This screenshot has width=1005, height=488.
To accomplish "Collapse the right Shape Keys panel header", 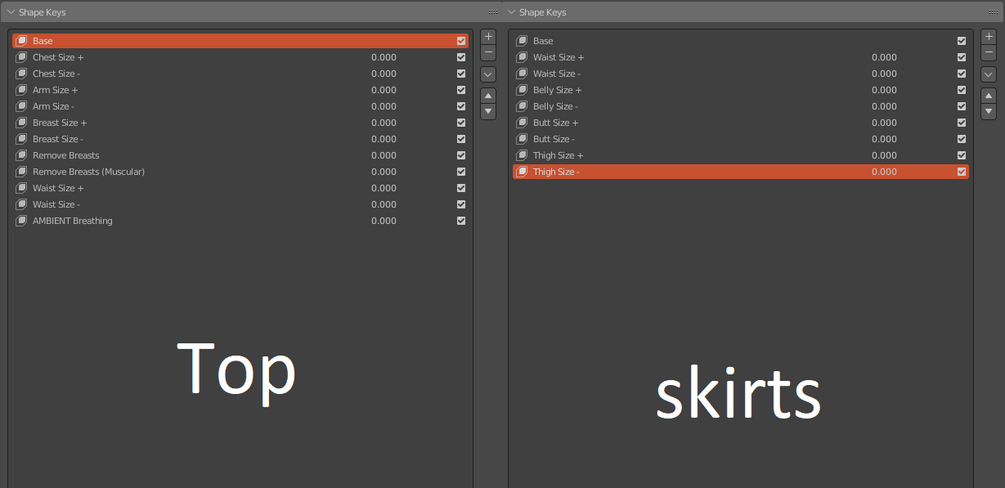I will tap(511, 12).
